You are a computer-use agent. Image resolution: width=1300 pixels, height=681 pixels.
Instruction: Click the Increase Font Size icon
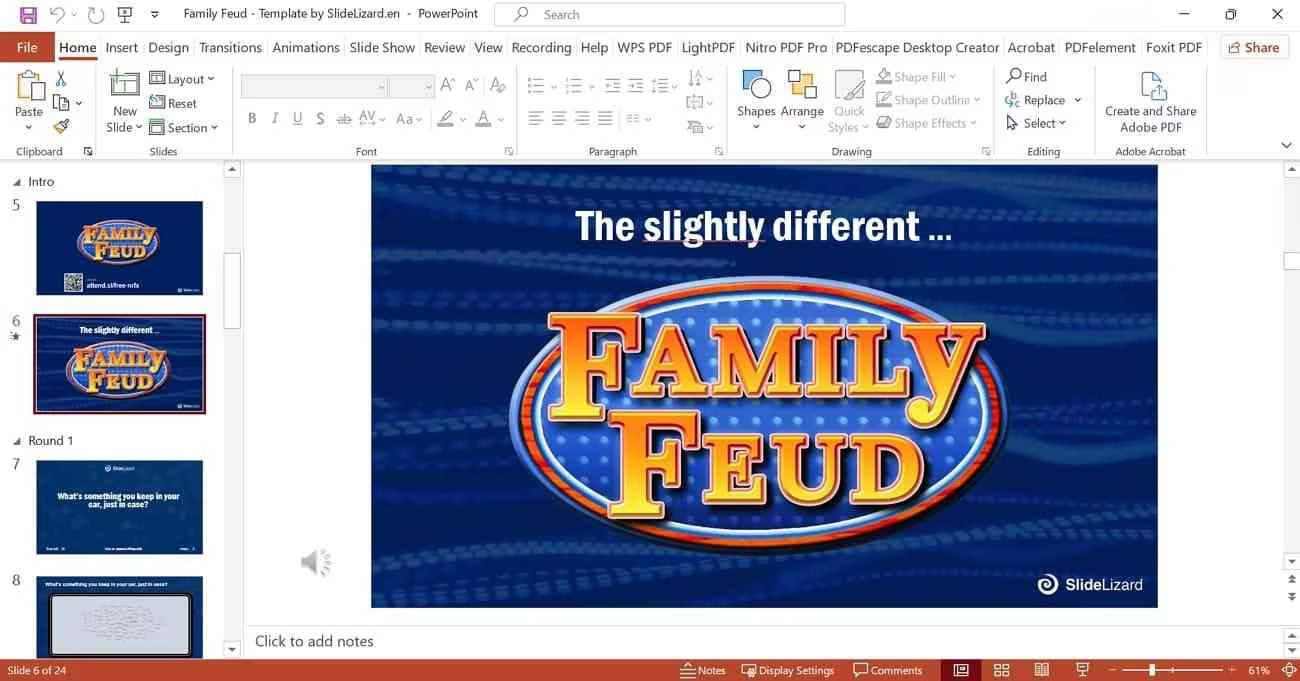point(448,86)
